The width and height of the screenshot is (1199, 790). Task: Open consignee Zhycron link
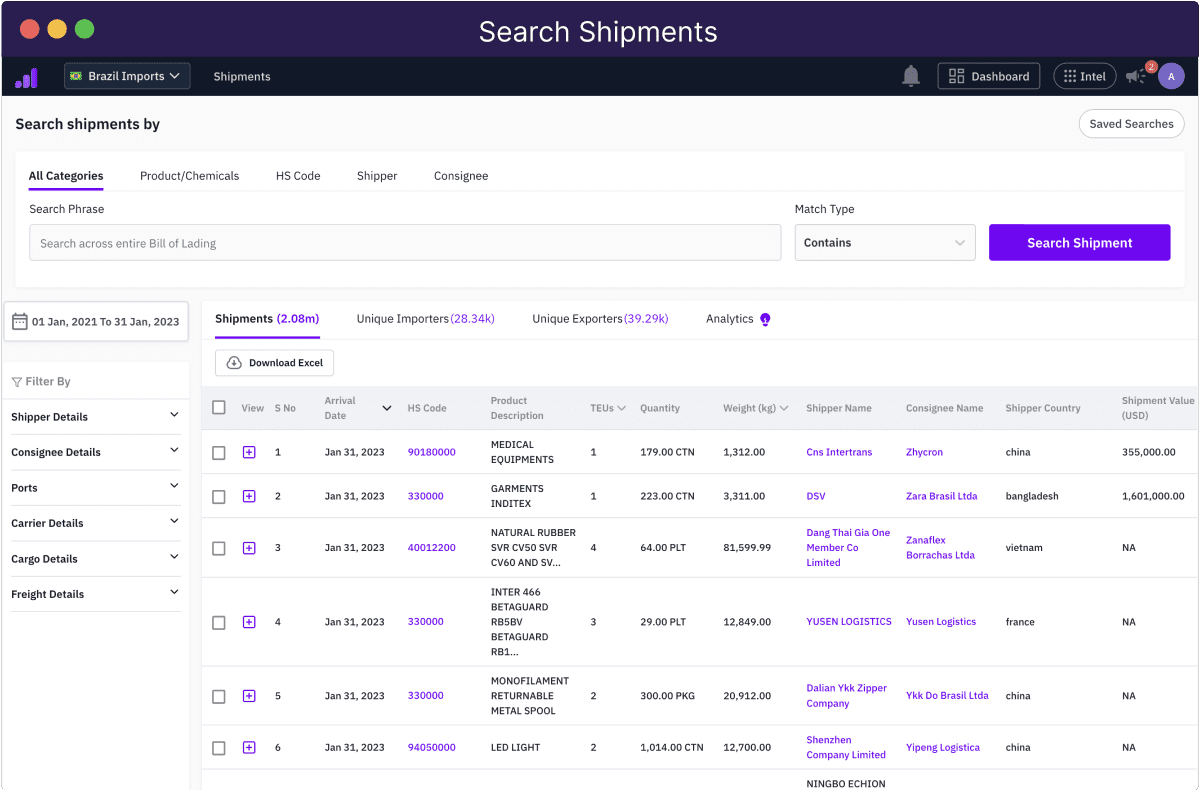click(924, 452)
